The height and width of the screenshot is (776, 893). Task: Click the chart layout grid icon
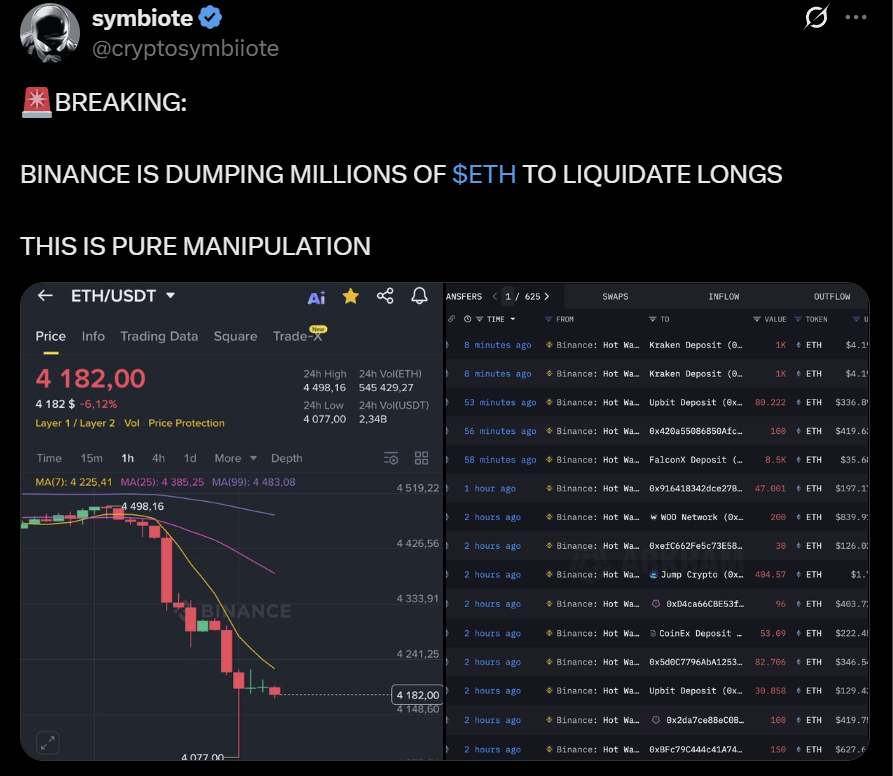[421, 457]
